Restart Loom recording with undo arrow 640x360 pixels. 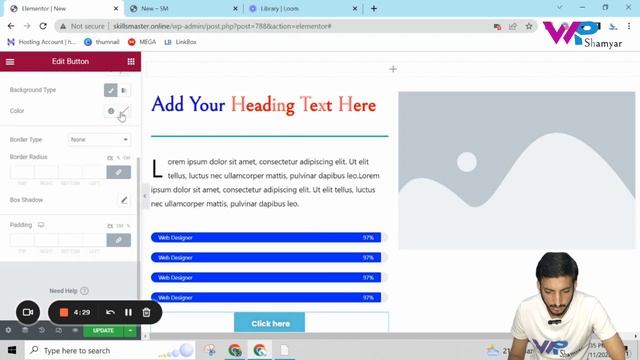click(x=110, y=312)
